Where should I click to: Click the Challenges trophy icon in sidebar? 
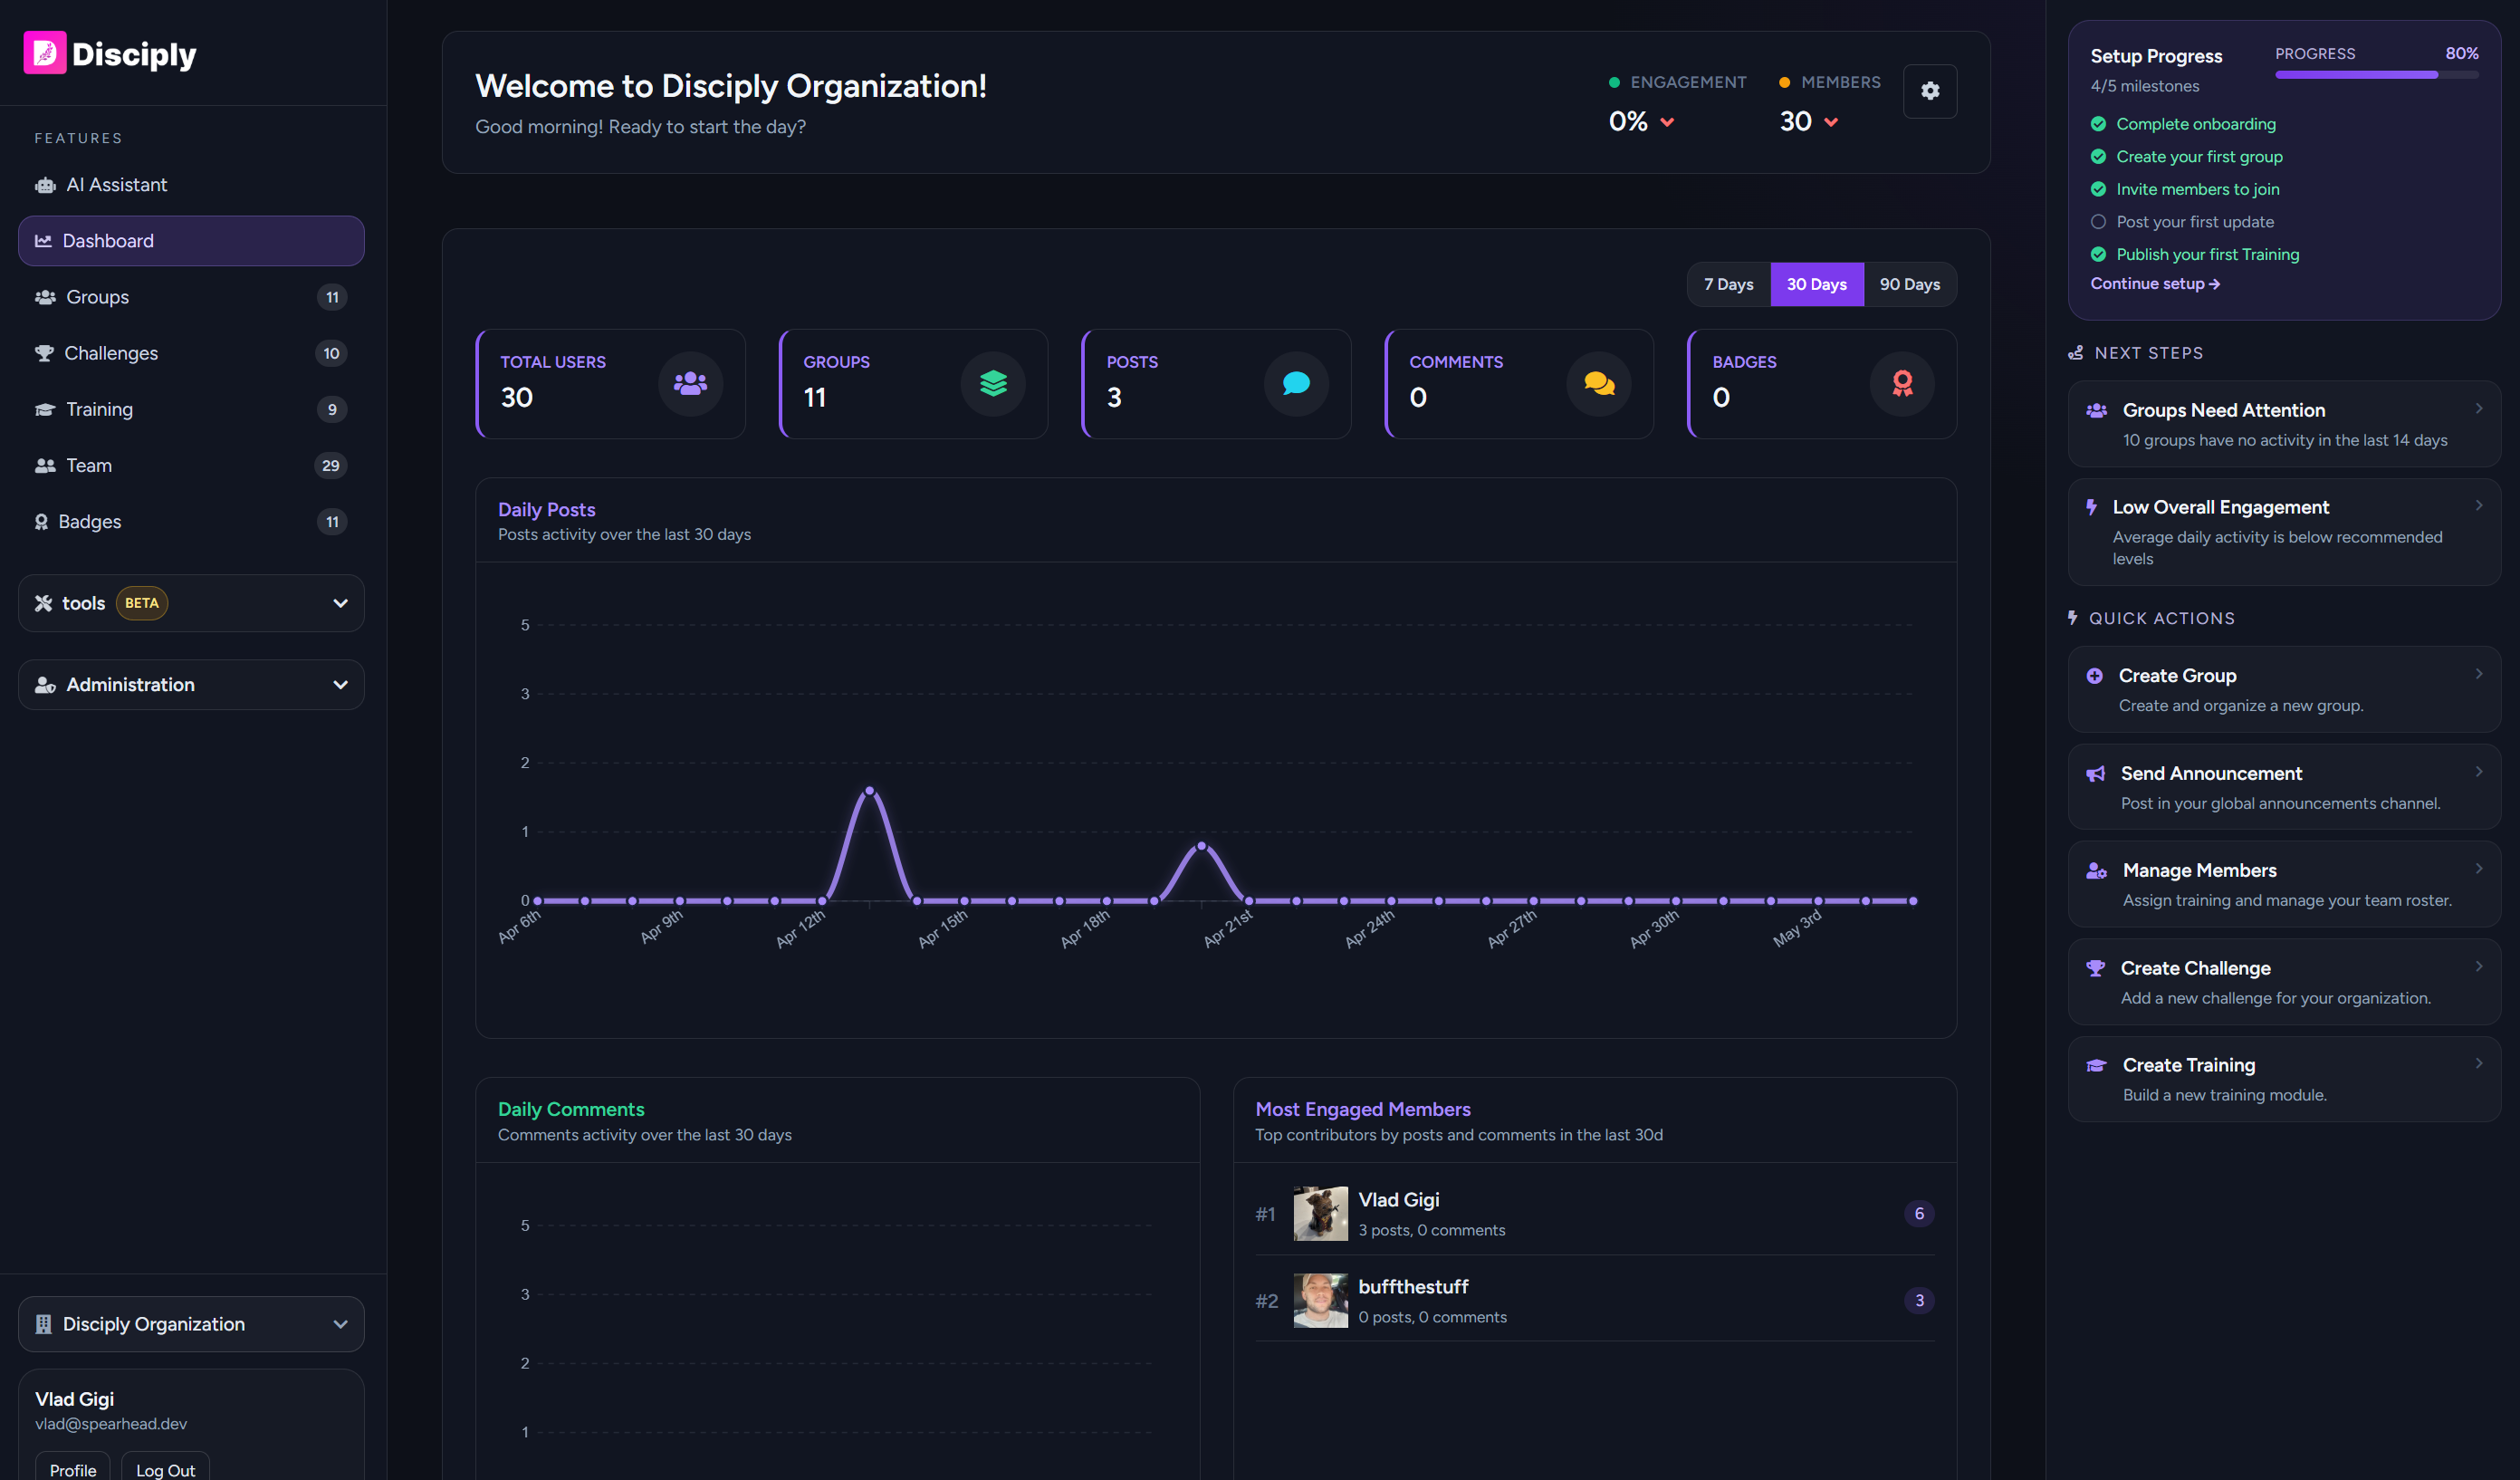tap(44, 353)
